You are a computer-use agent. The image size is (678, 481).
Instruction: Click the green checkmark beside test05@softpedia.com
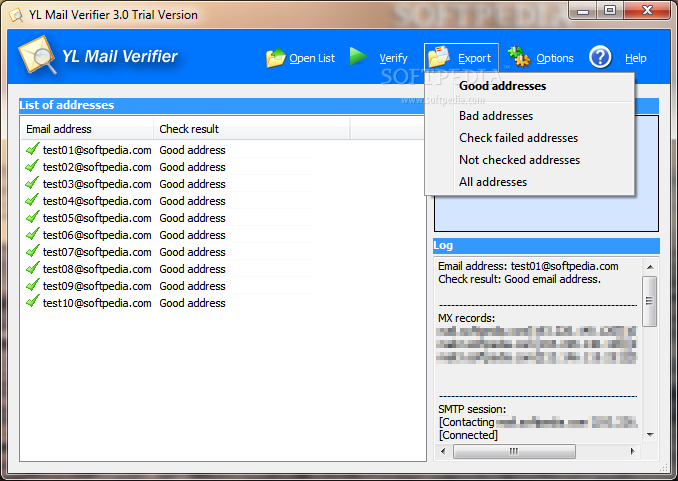[32, 217]
